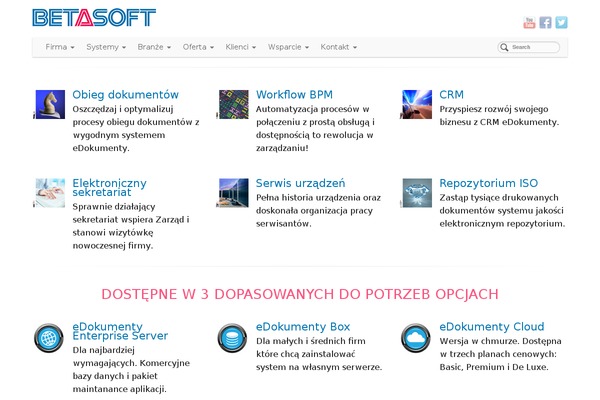
Task: Open the eDokumenty Enterprise Server link
Action: pyautogui.click(x=120, y=331)
